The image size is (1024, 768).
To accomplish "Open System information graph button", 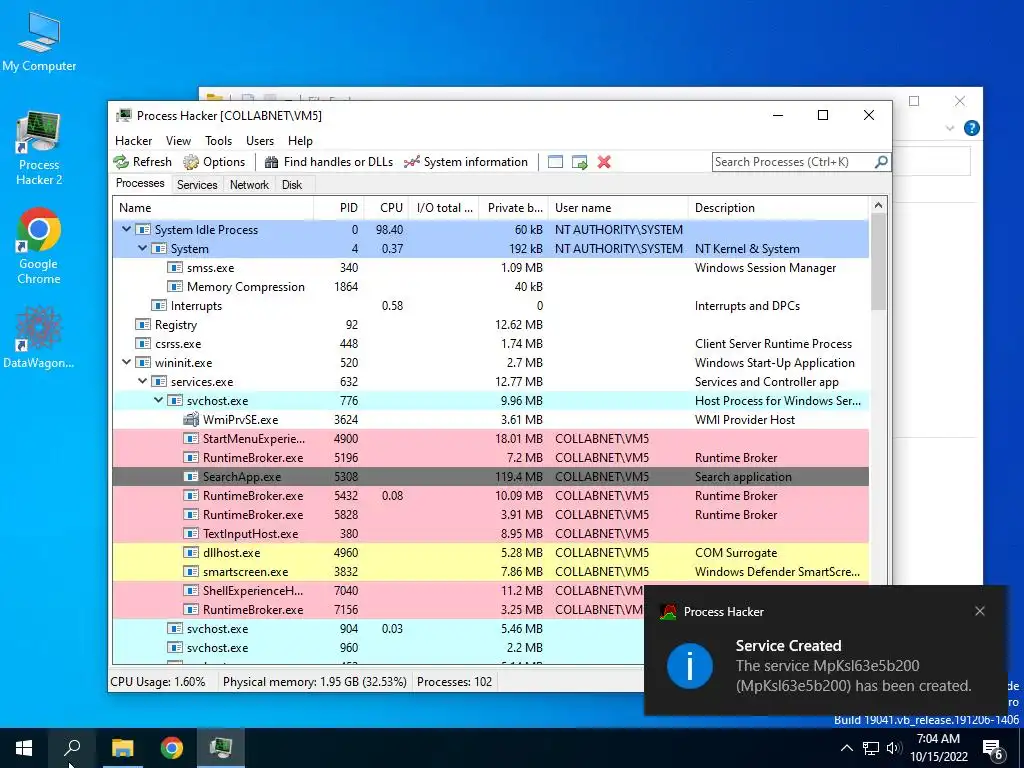I will click(x=466, y=162).
